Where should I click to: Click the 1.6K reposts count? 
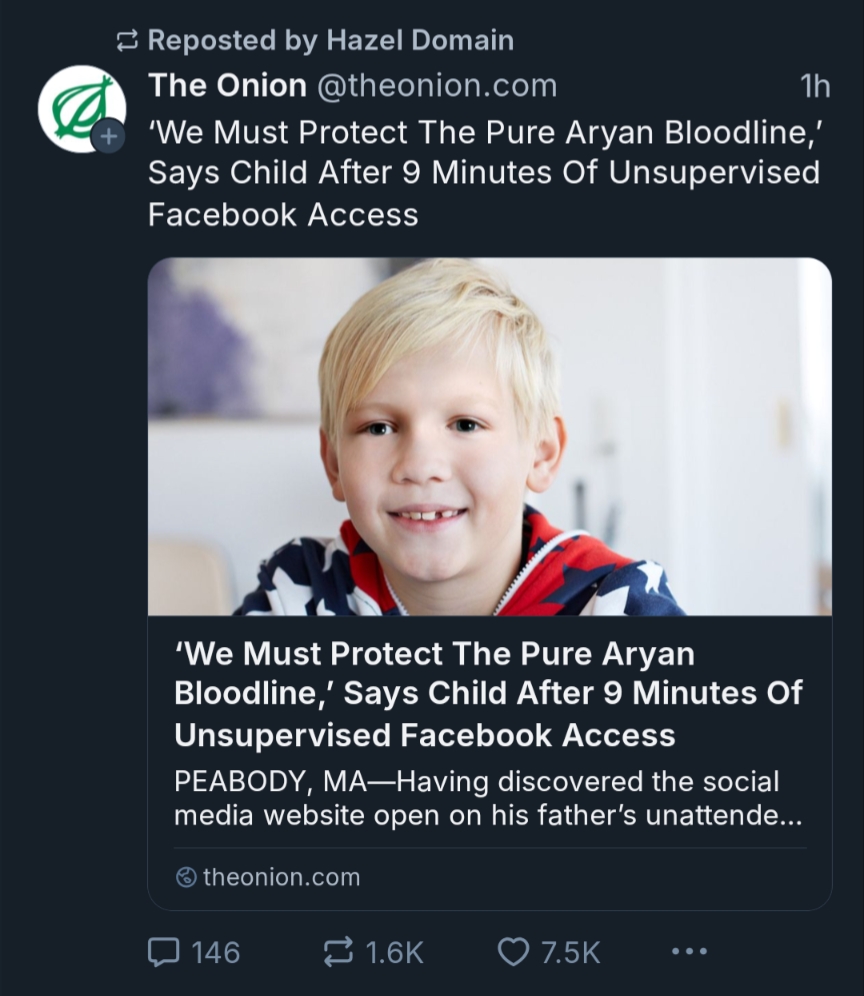(395, 952)
